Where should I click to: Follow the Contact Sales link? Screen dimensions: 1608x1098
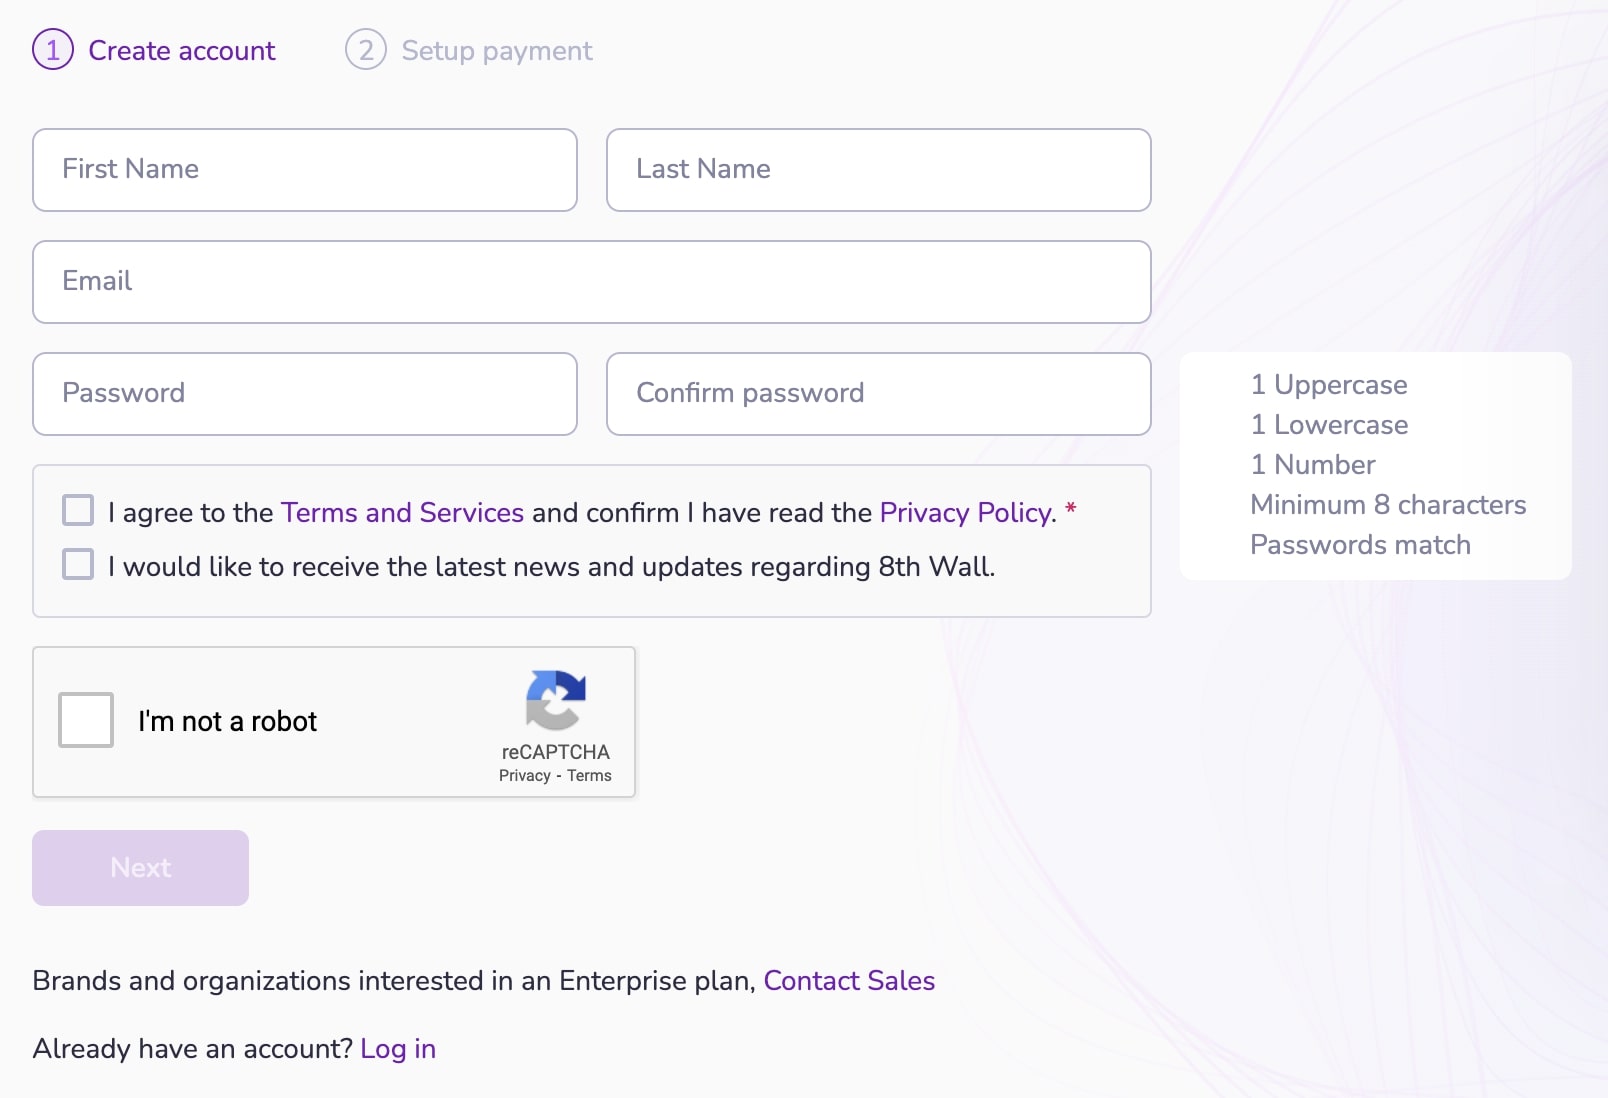pos(849,980)
